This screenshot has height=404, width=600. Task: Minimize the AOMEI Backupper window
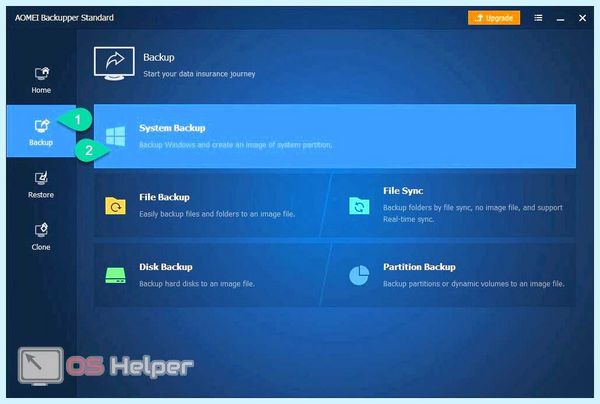[561, 18]
